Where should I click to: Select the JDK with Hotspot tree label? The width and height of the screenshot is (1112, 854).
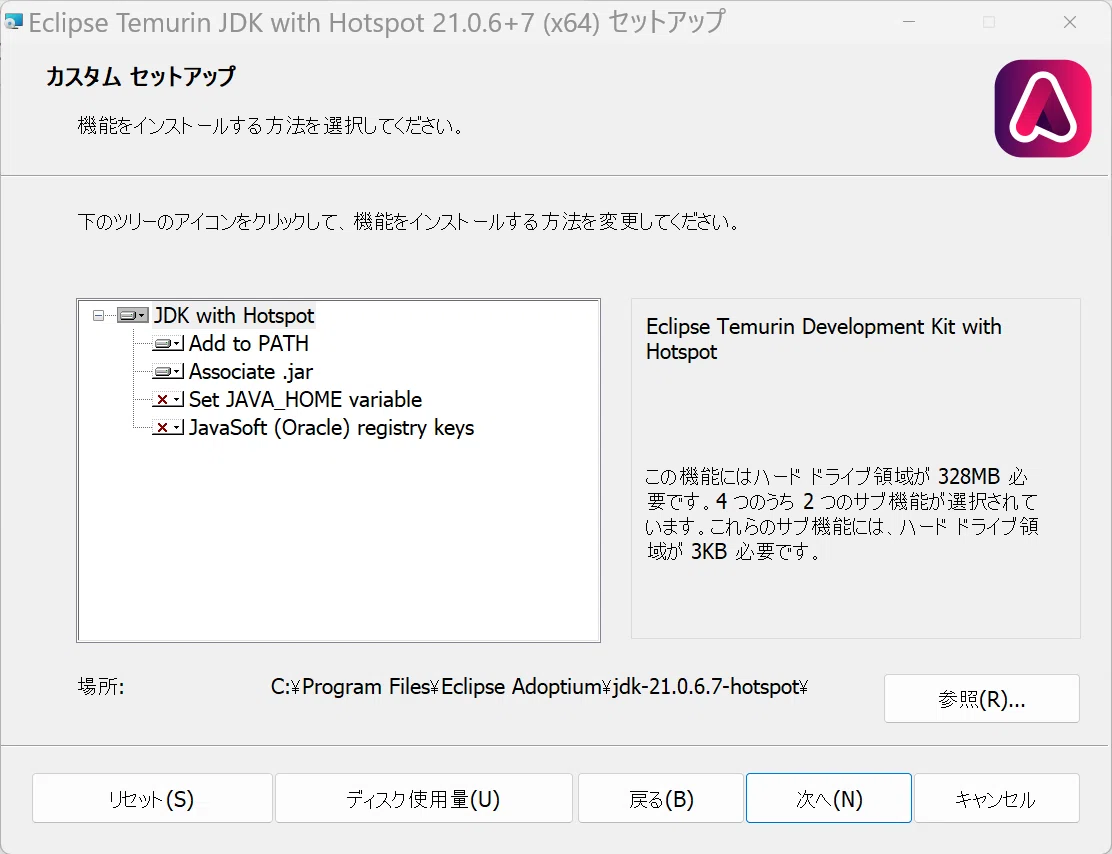tap(234, 316)
